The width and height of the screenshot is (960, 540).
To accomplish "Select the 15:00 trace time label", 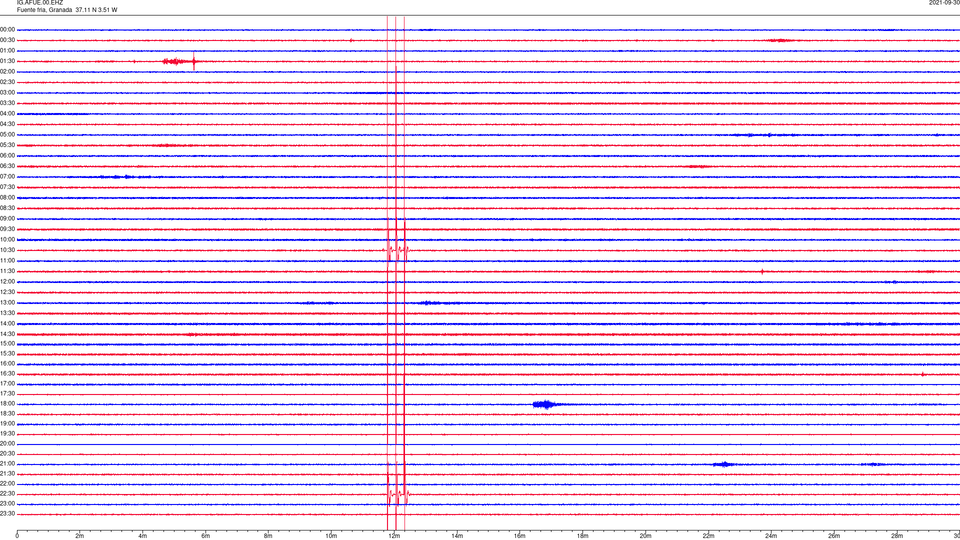I will click(x=7, y=343).
